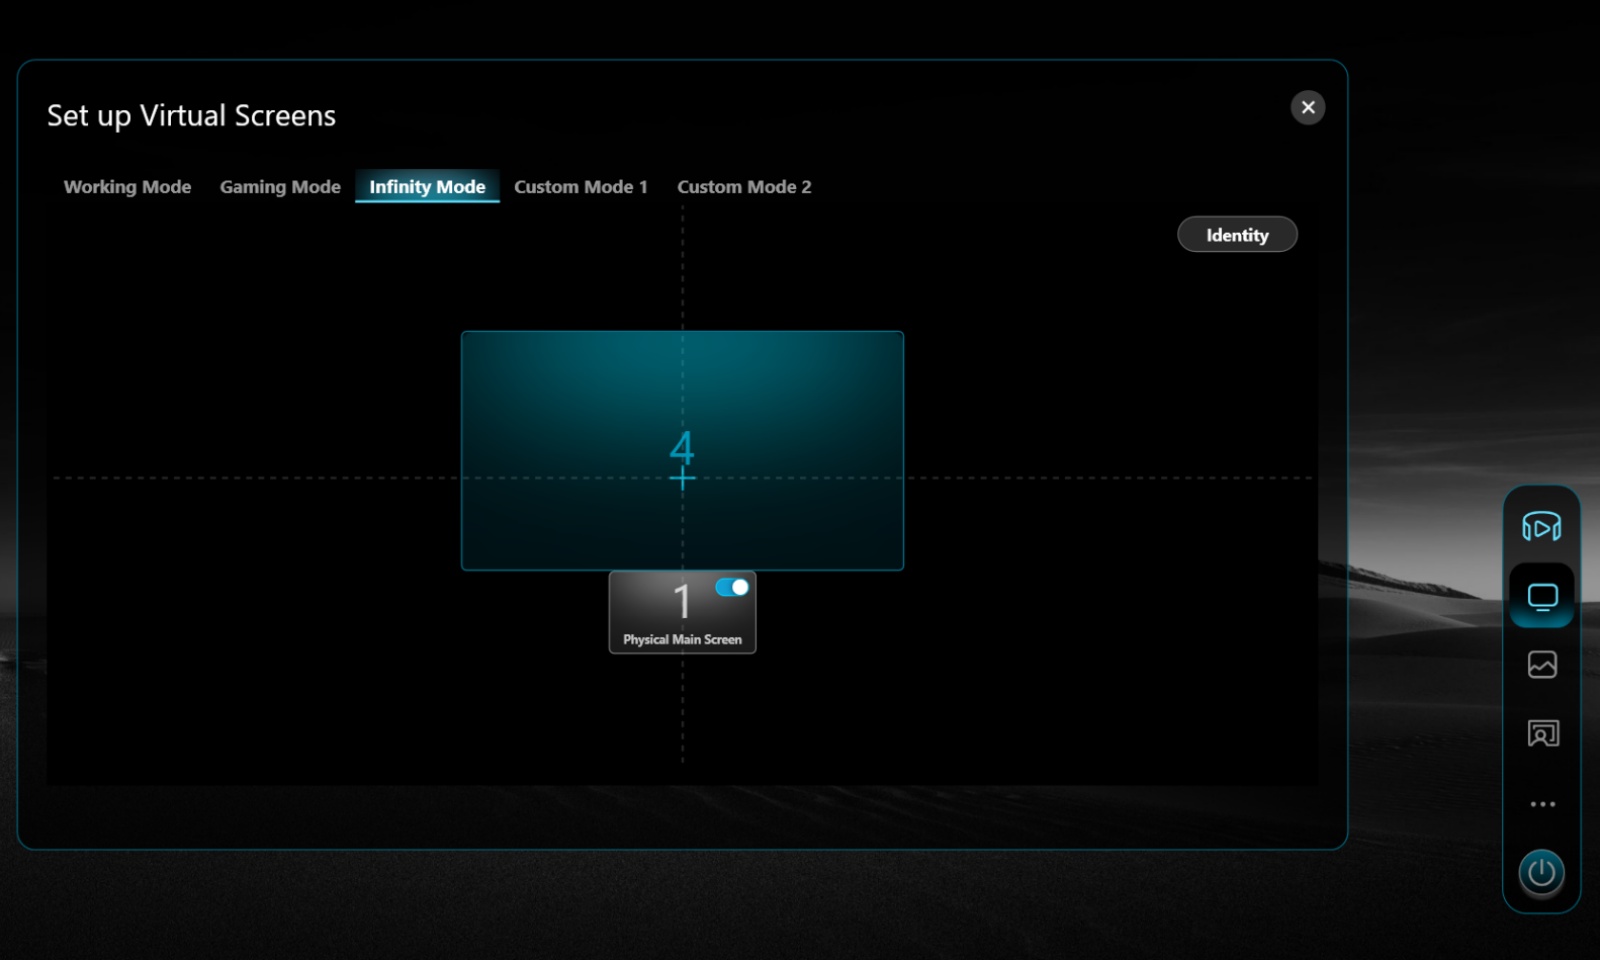Open the wallpaper image icon in sidebar

click(1542, 665)
